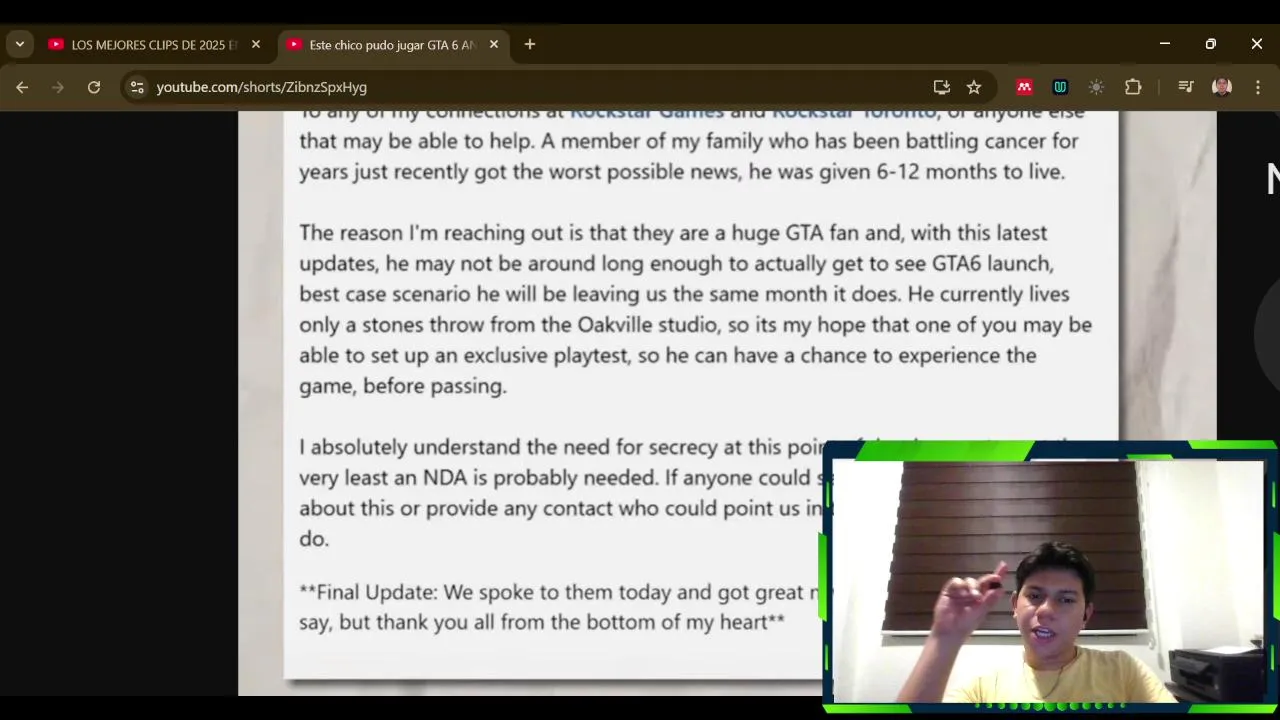
Task: Select the Este chico pudo jugar GTA 6 tab
Action: click(392, 45)
